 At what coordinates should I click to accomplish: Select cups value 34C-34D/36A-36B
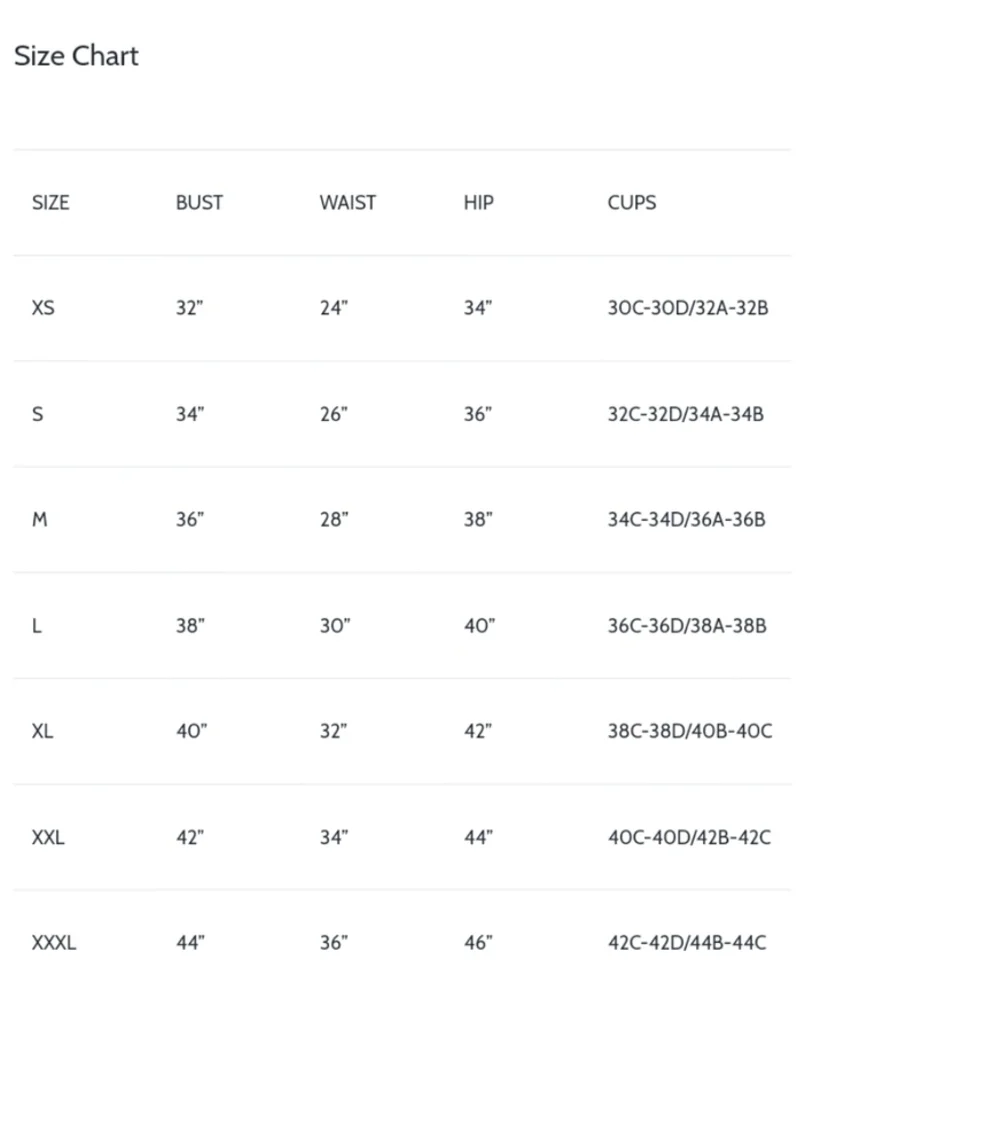(x=687, y=519)
